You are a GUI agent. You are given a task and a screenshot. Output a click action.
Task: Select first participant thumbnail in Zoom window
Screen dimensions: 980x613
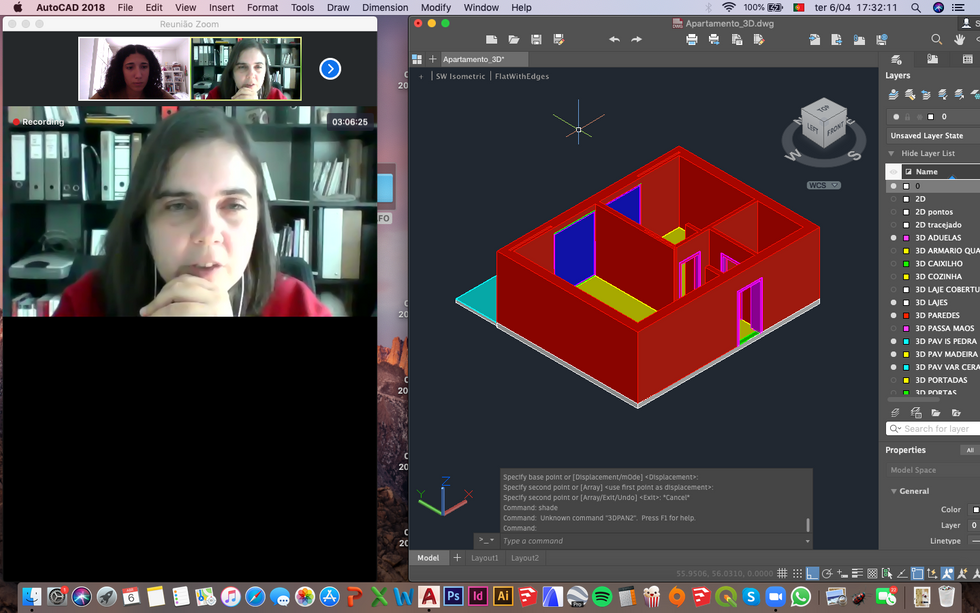134,69
